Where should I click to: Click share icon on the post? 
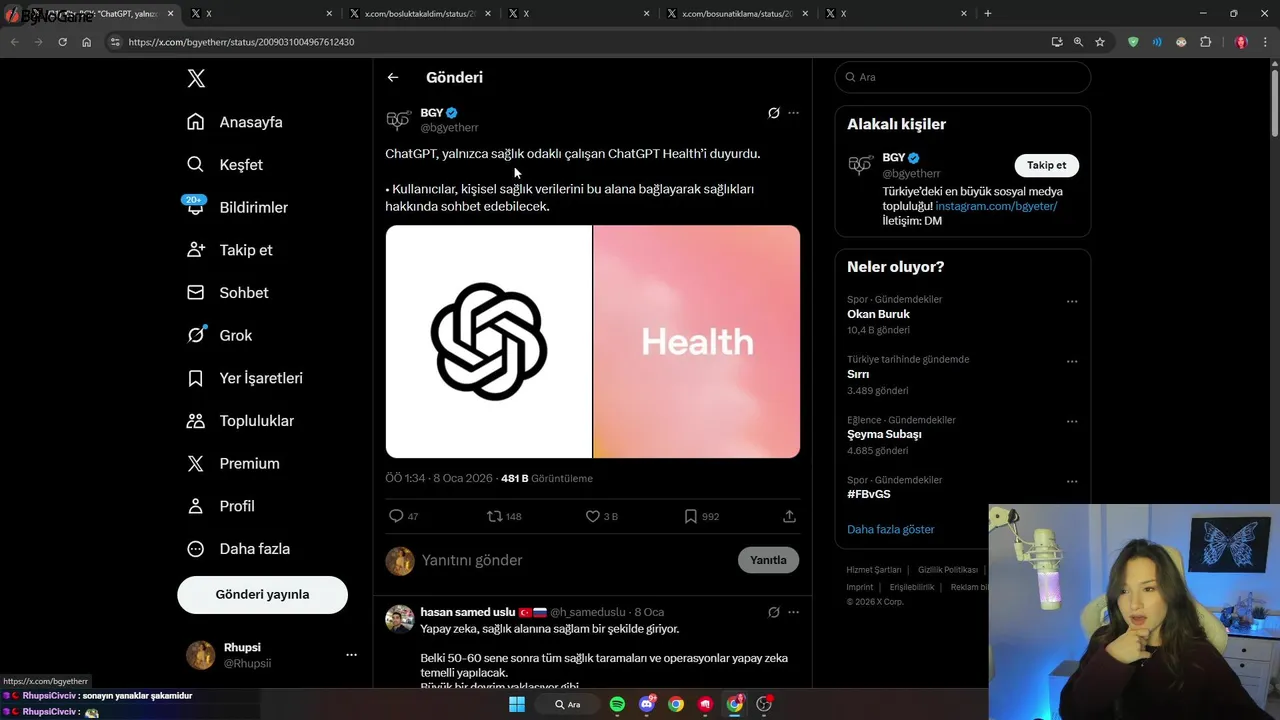click(789, 516)
